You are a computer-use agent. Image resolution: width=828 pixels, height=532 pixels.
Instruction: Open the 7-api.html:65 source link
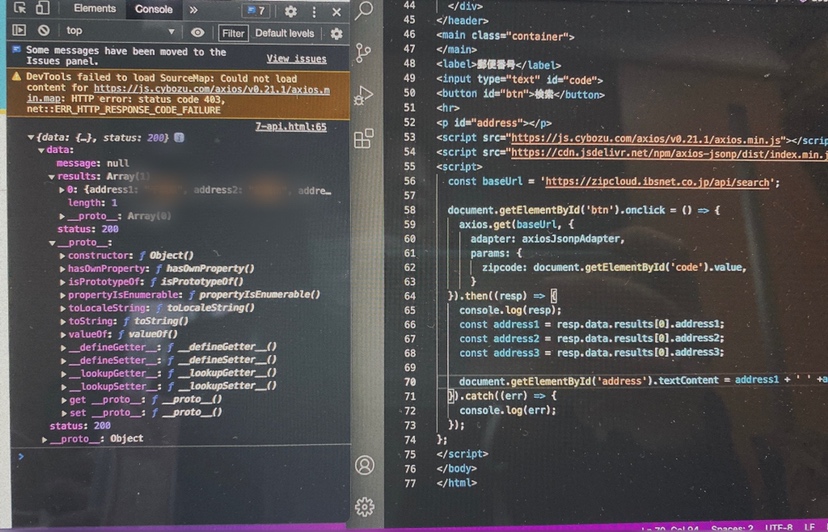point(291,127)
